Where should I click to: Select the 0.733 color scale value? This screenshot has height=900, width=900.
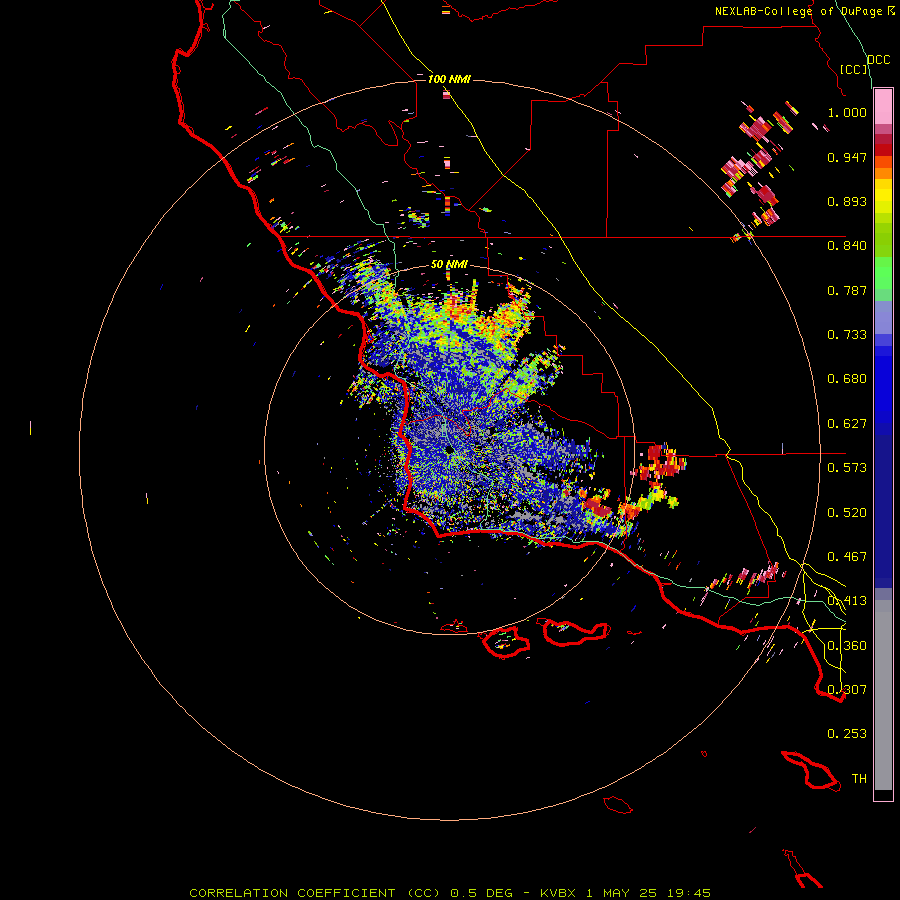(x=847, y=335)
